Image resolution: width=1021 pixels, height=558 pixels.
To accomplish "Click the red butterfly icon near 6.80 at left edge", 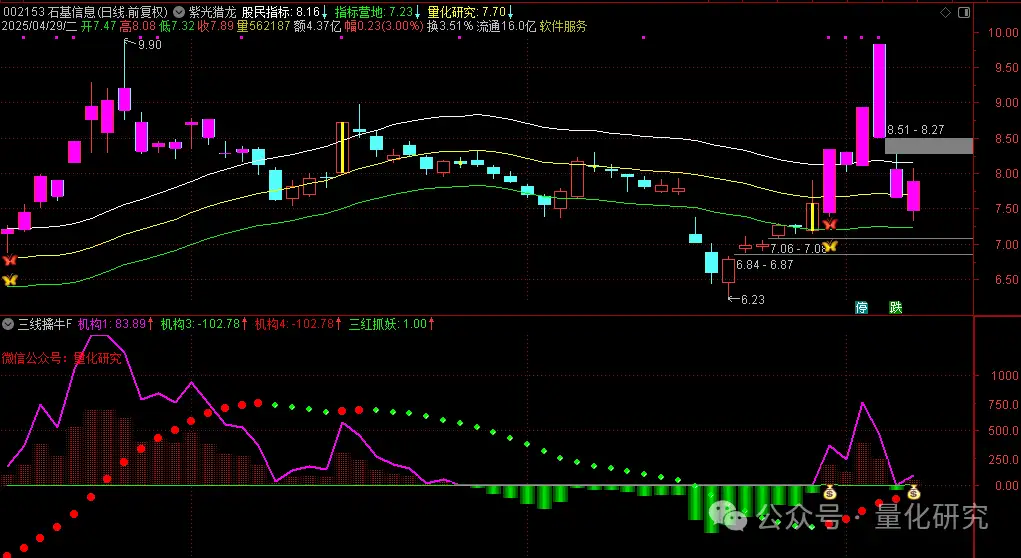I will point(9,260).
